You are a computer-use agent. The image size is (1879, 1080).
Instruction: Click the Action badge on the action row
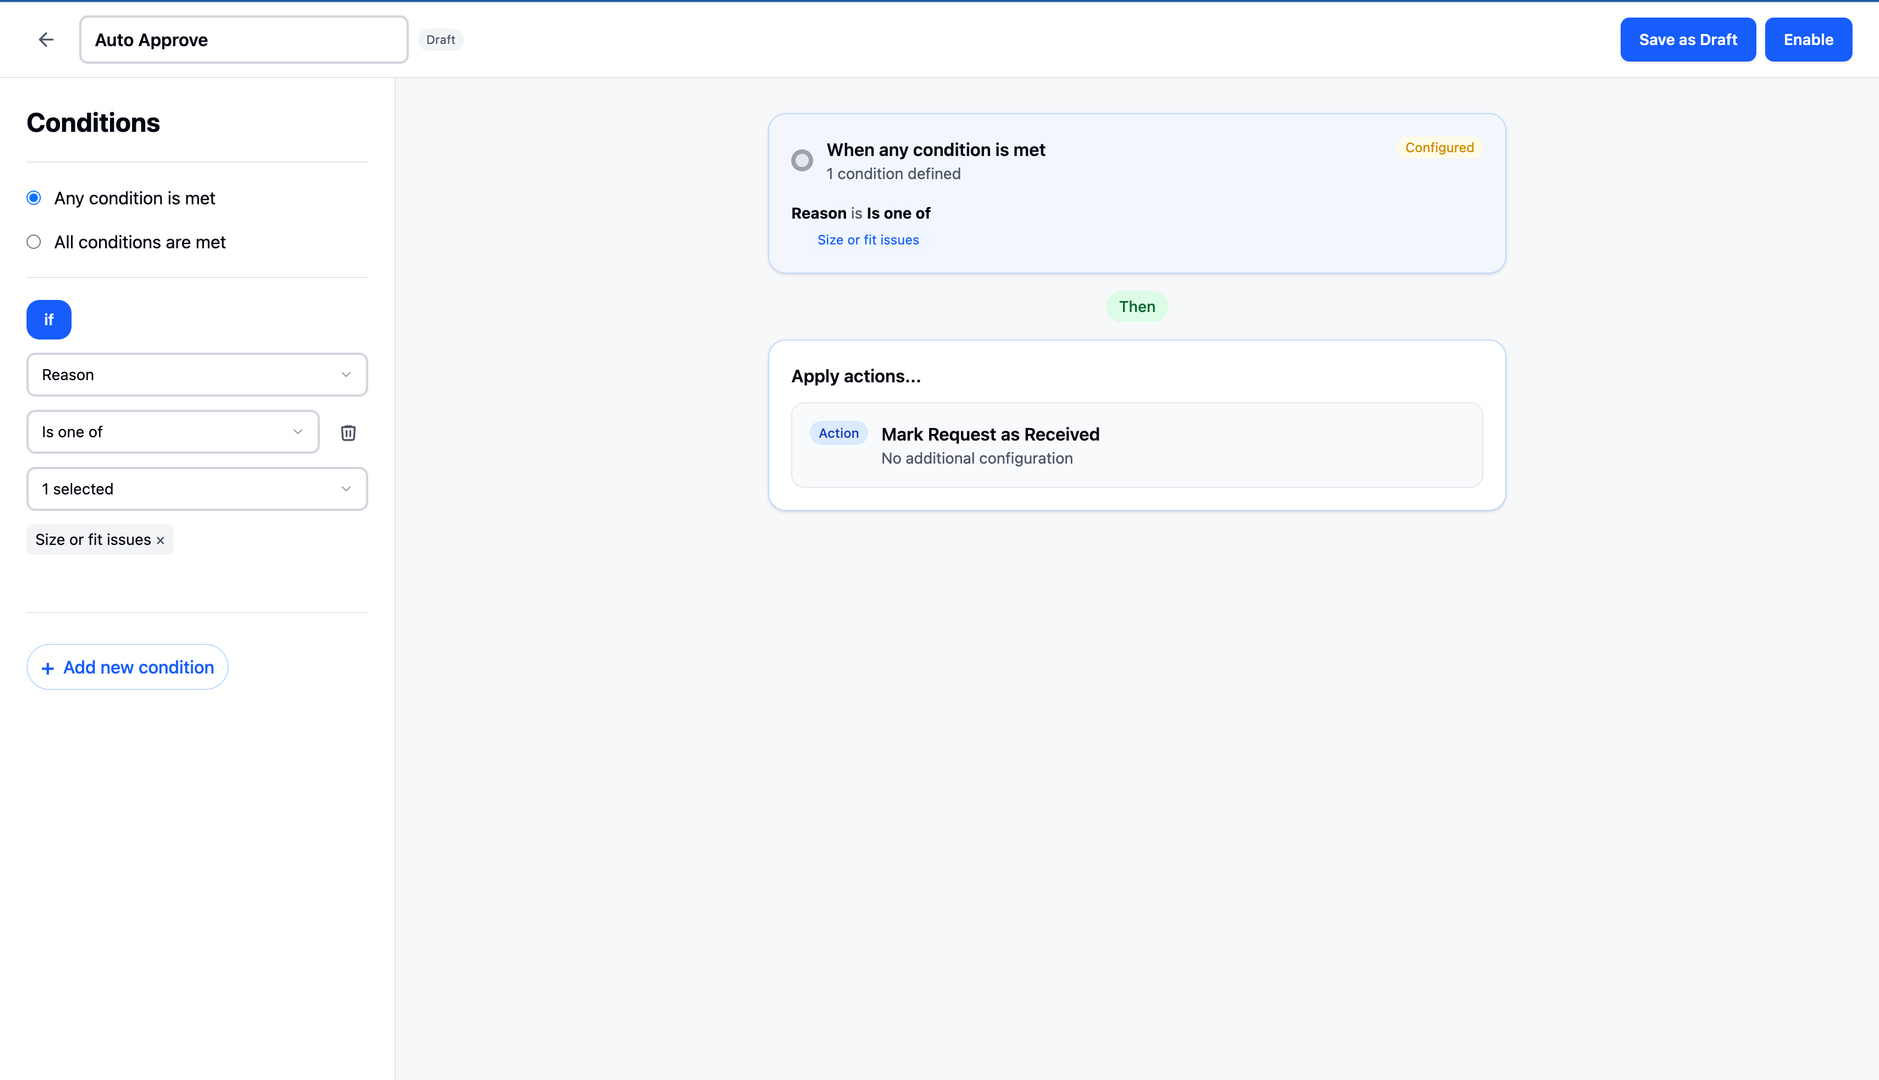click(838, 433)
